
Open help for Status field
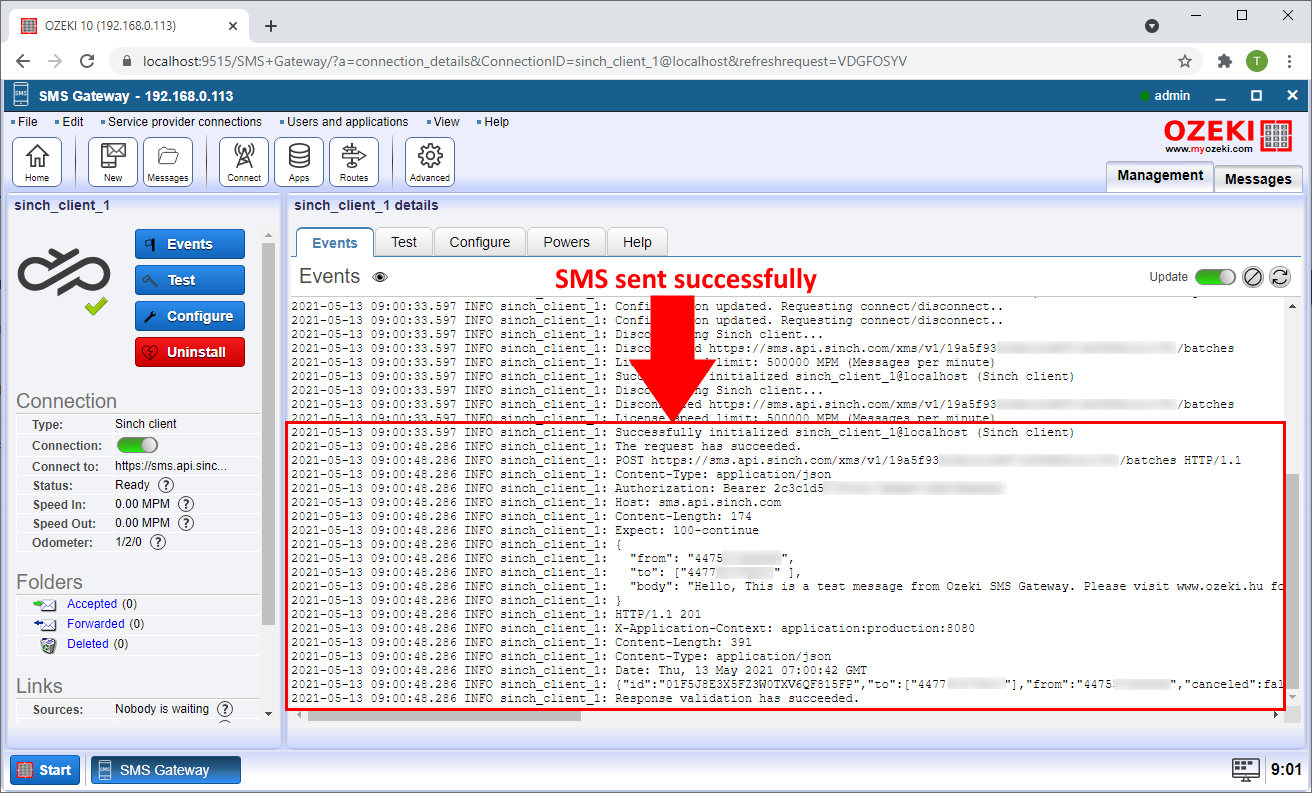[x=166, y=485]
